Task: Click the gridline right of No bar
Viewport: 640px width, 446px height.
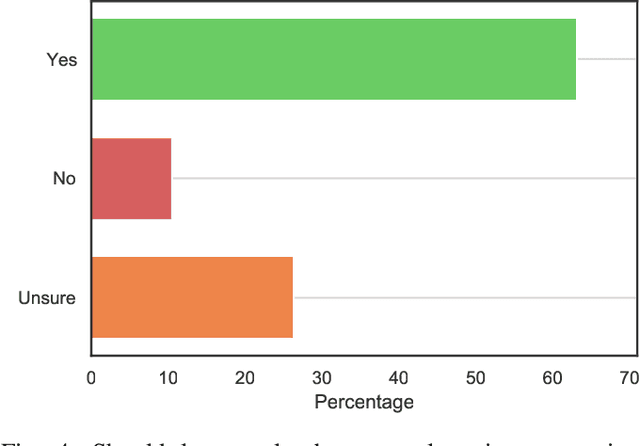Action: [400, 178]
